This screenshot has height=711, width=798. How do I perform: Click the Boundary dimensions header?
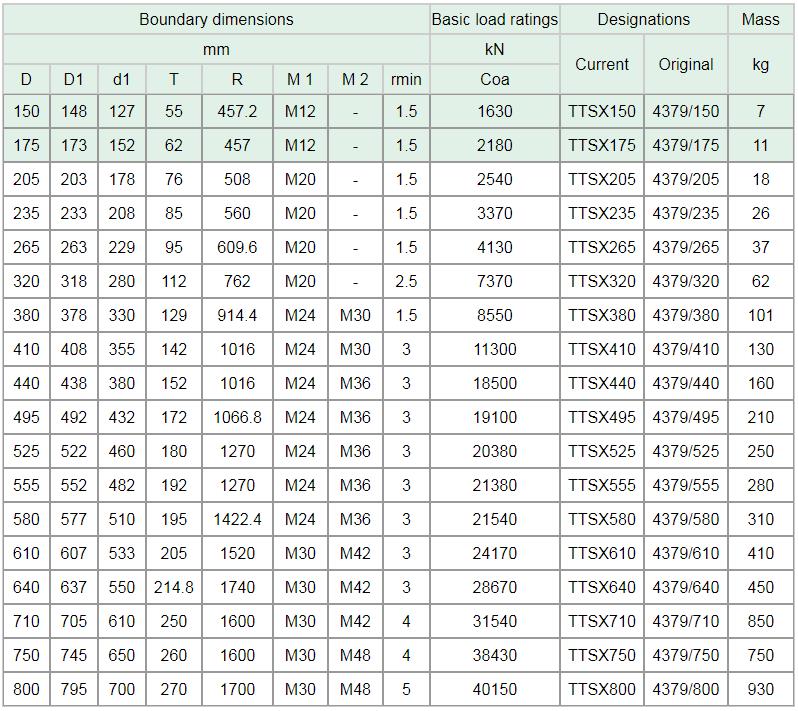216,19
